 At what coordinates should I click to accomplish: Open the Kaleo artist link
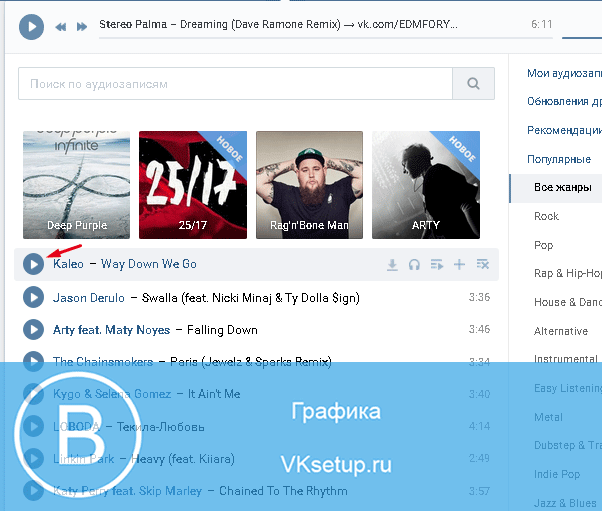point(68,264)
